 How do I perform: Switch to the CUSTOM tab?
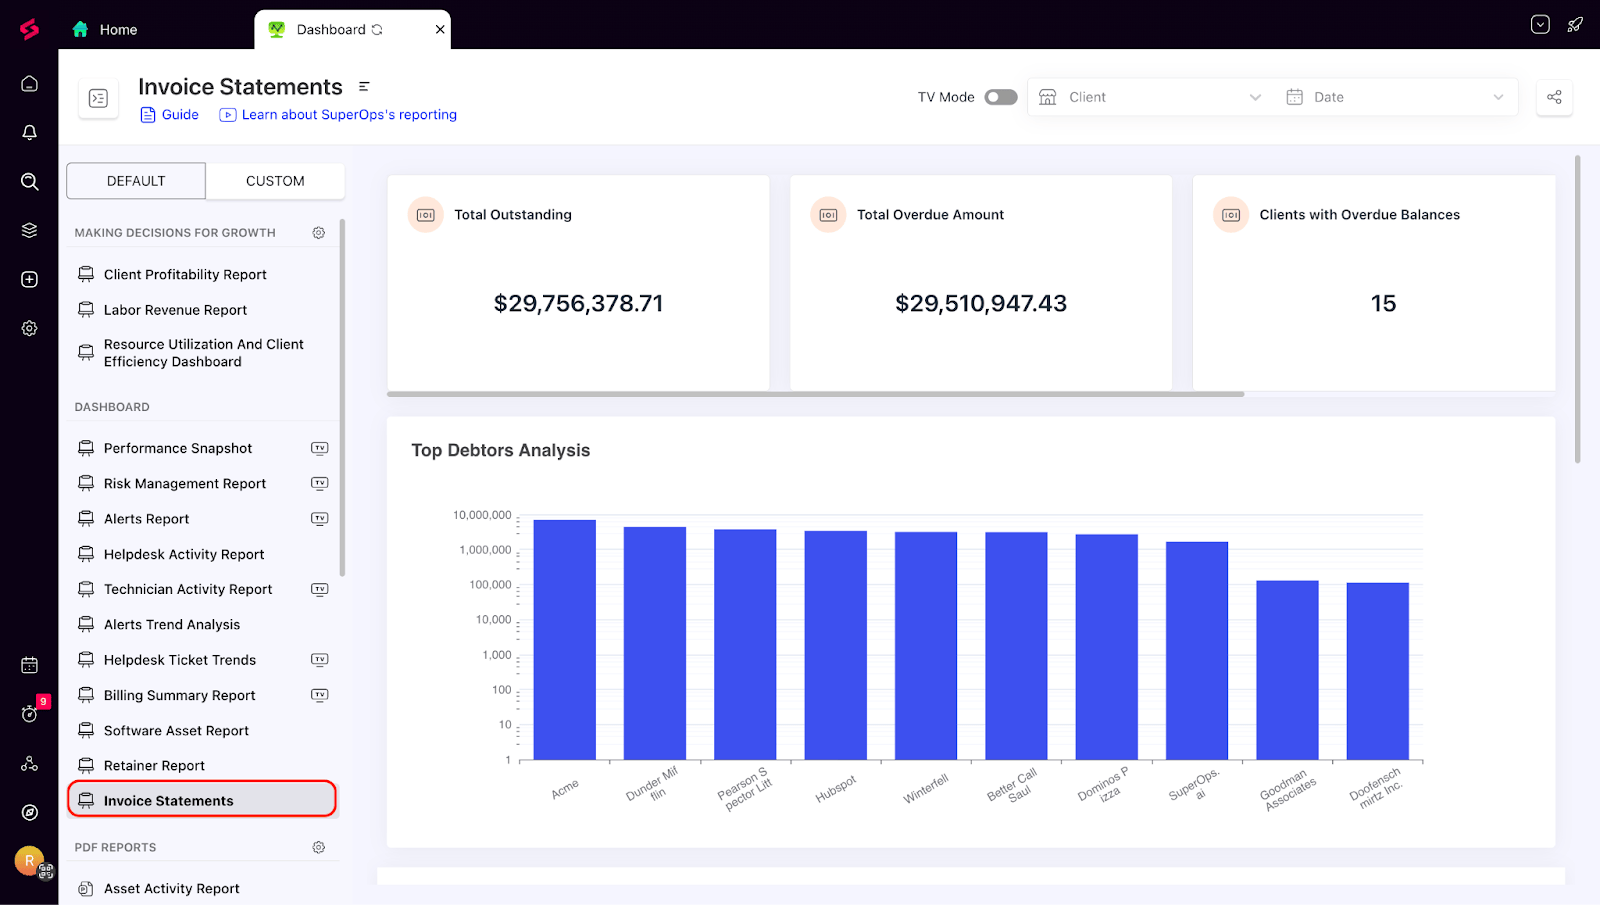pos(275,181)
